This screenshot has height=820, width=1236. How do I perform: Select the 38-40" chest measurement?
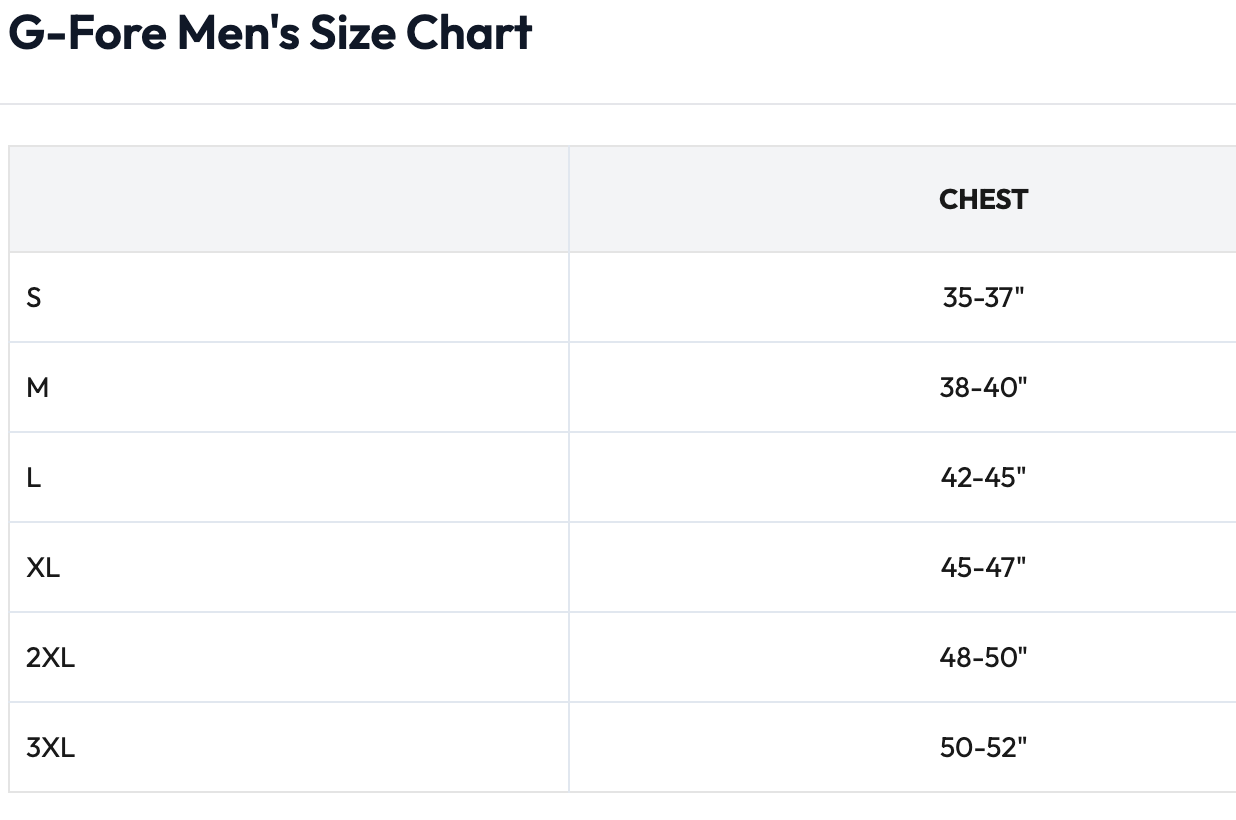tap(983, 387)
